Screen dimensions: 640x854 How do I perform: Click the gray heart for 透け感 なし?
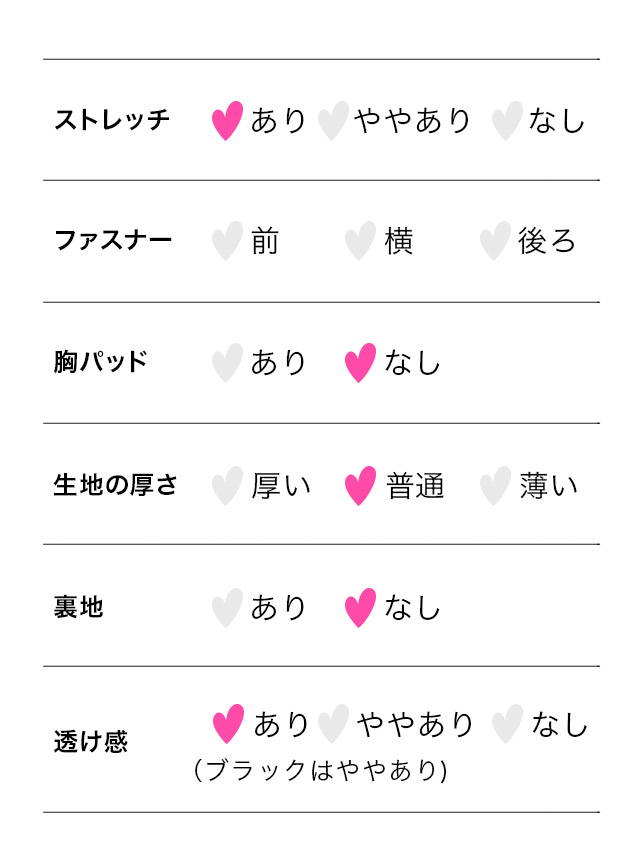[507, 724]
